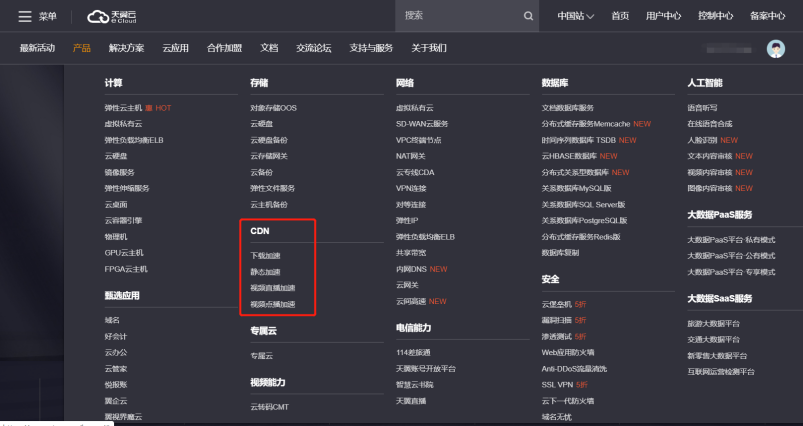Image resolution: width=803 pixels, height=426 pixels.
Task: Open 弹性云主机 HOT product link
Action: 138,108
